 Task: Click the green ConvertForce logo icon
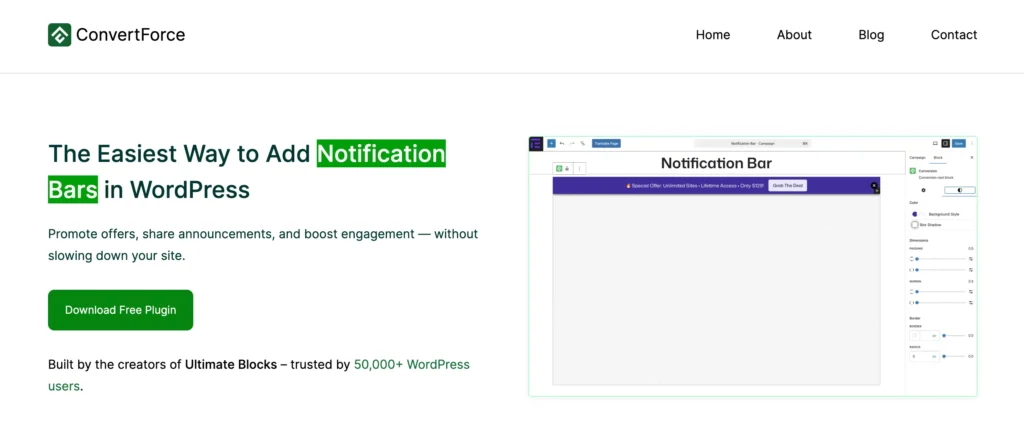(59, 35)
